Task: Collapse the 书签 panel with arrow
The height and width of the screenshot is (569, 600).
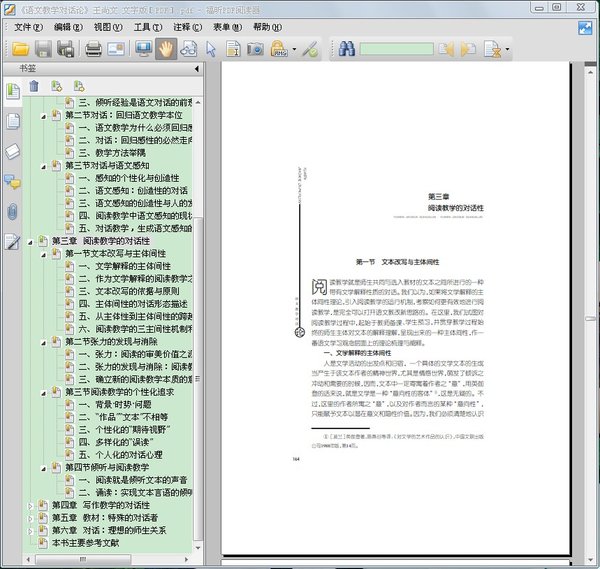Action: (196, 68)
